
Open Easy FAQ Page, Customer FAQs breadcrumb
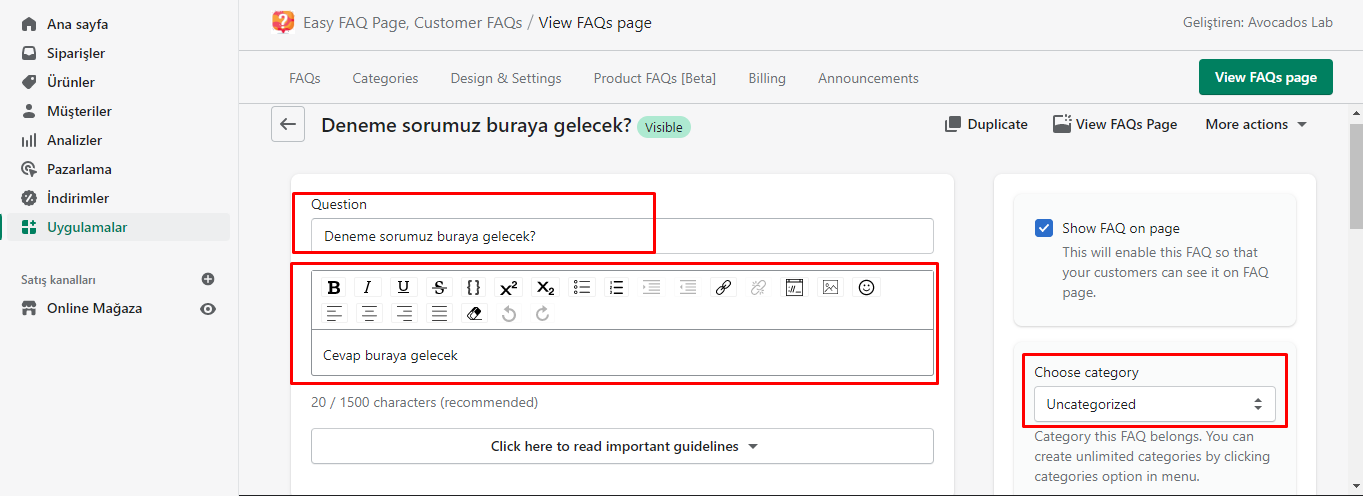[412, 22]
